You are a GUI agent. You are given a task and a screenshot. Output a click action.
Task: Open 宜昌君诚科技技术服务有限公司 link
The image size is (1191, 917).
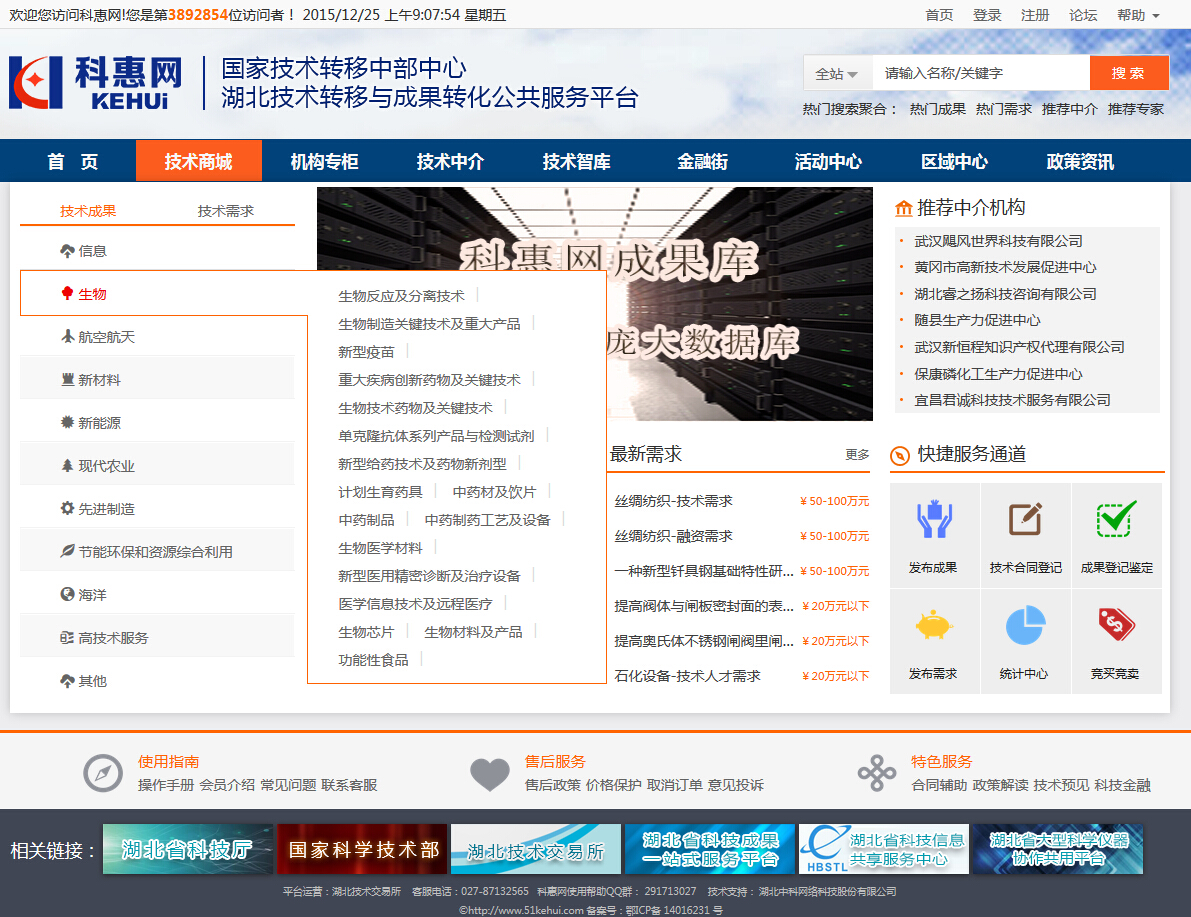point(1012,400)
